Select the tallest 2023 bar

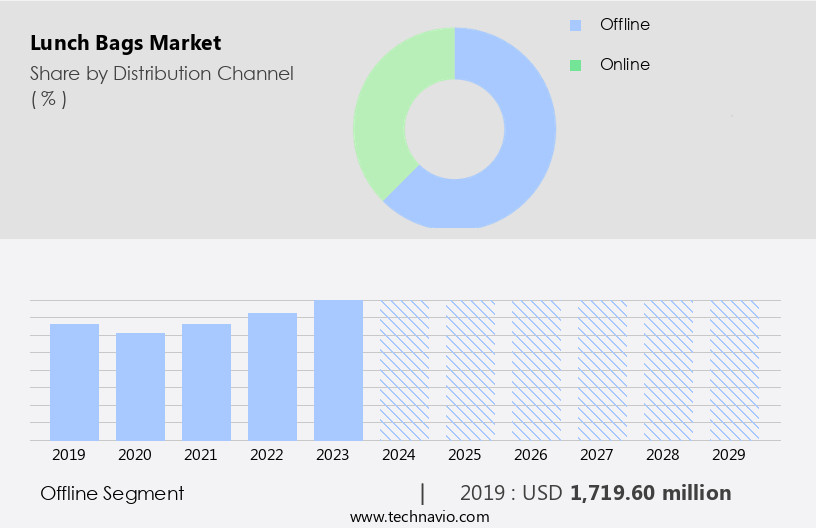[338, 370]
